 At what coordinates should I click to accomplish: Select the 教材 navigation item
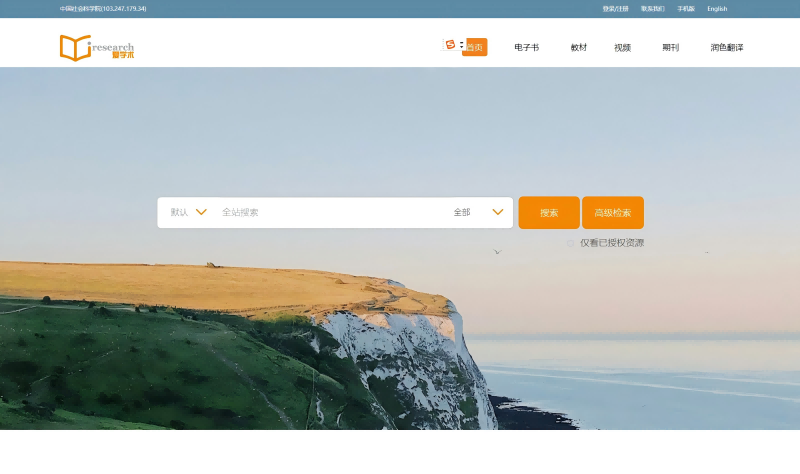tap(579, 47)
